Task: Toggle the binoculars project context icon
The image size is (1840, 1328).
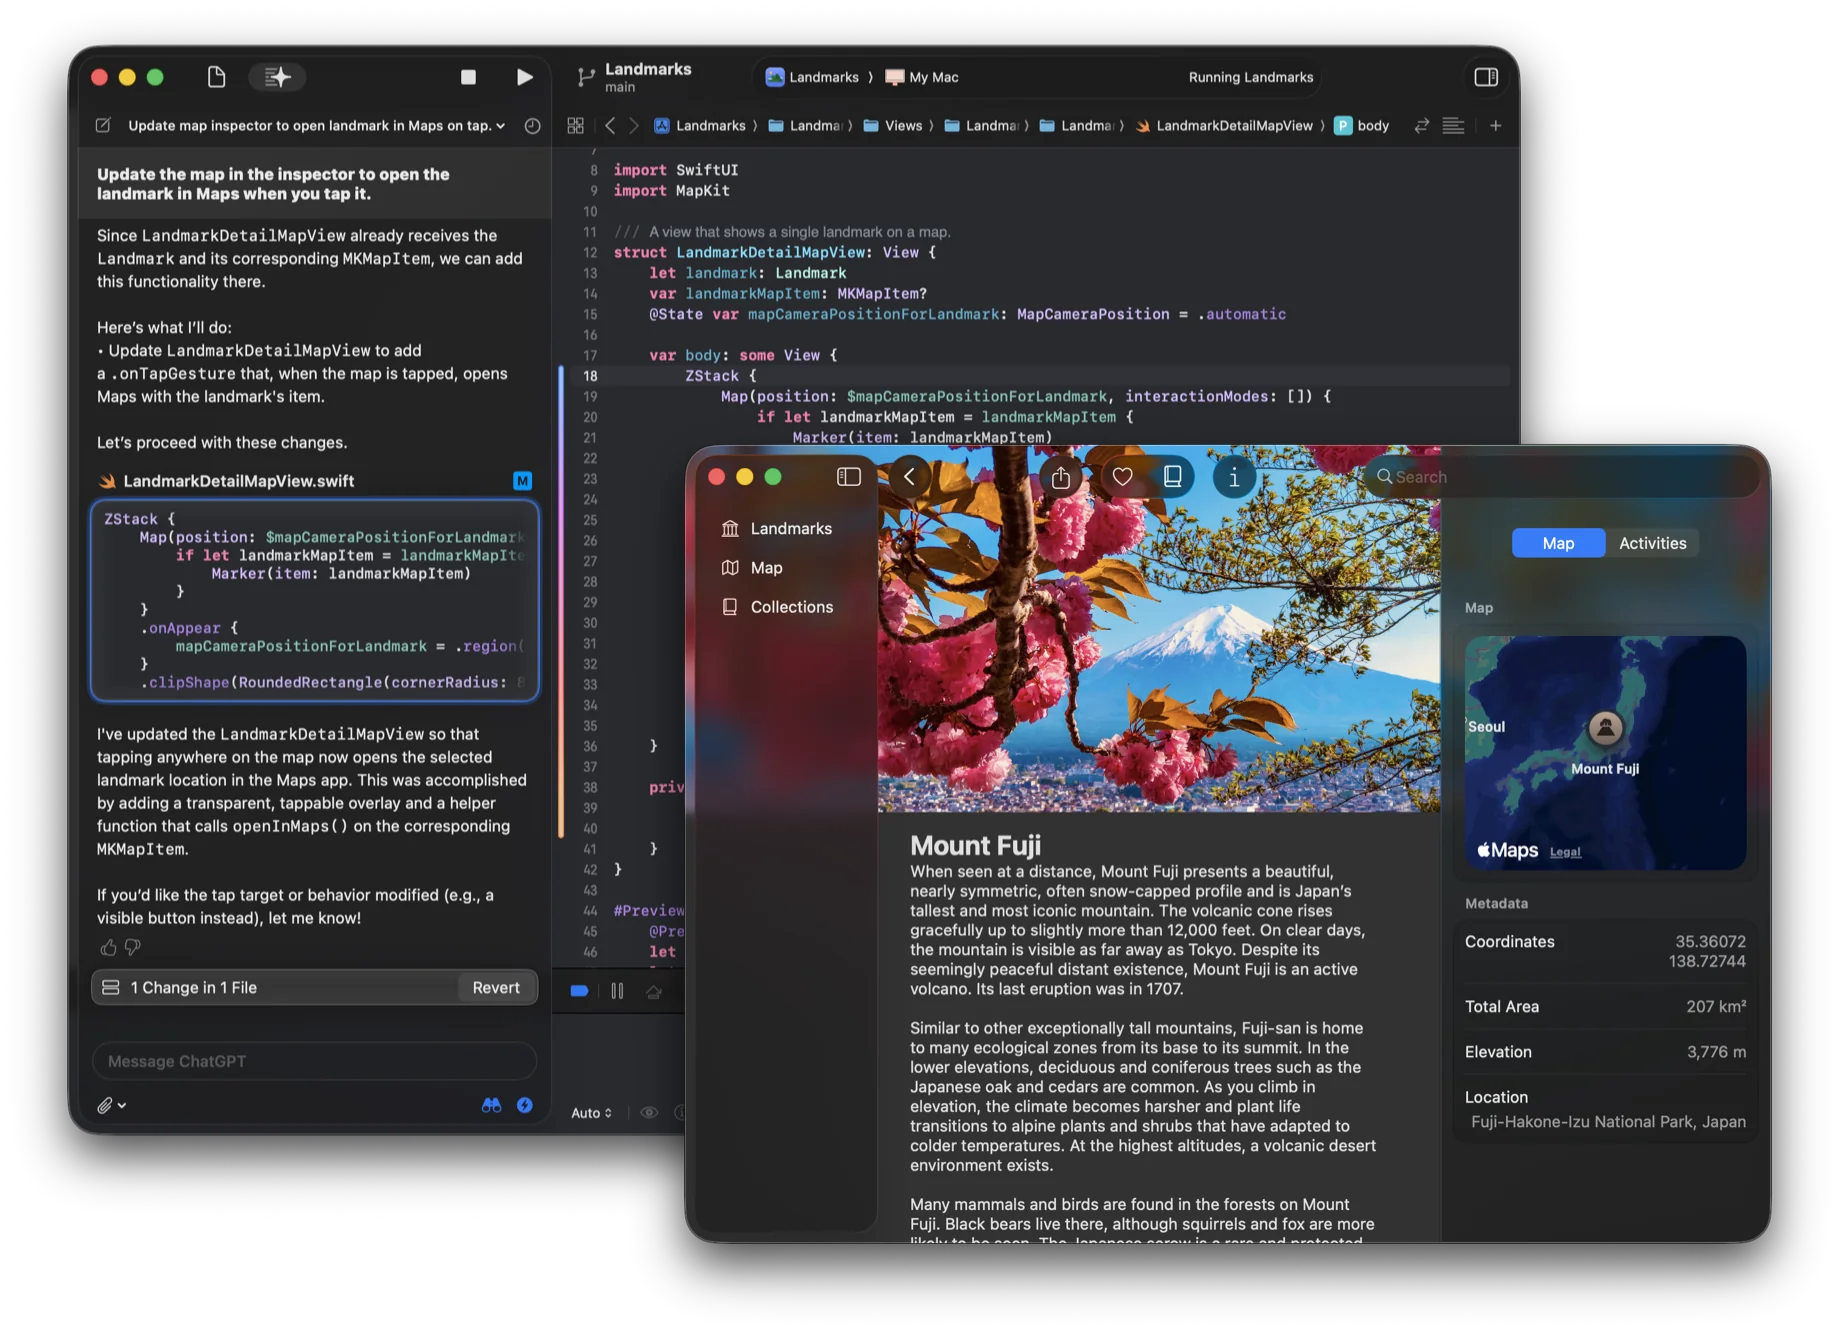Action: [x=491, y=1105]
